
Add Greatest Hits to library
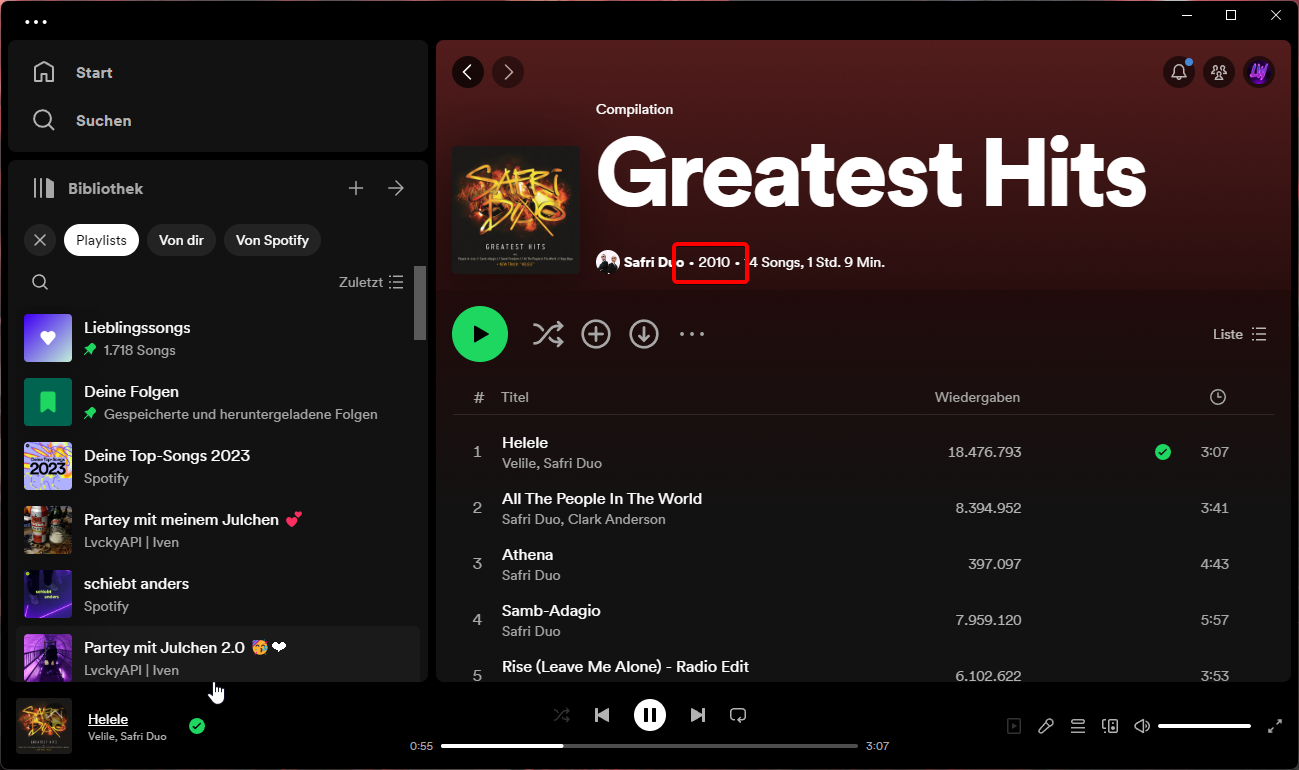(x=596, y=334)
